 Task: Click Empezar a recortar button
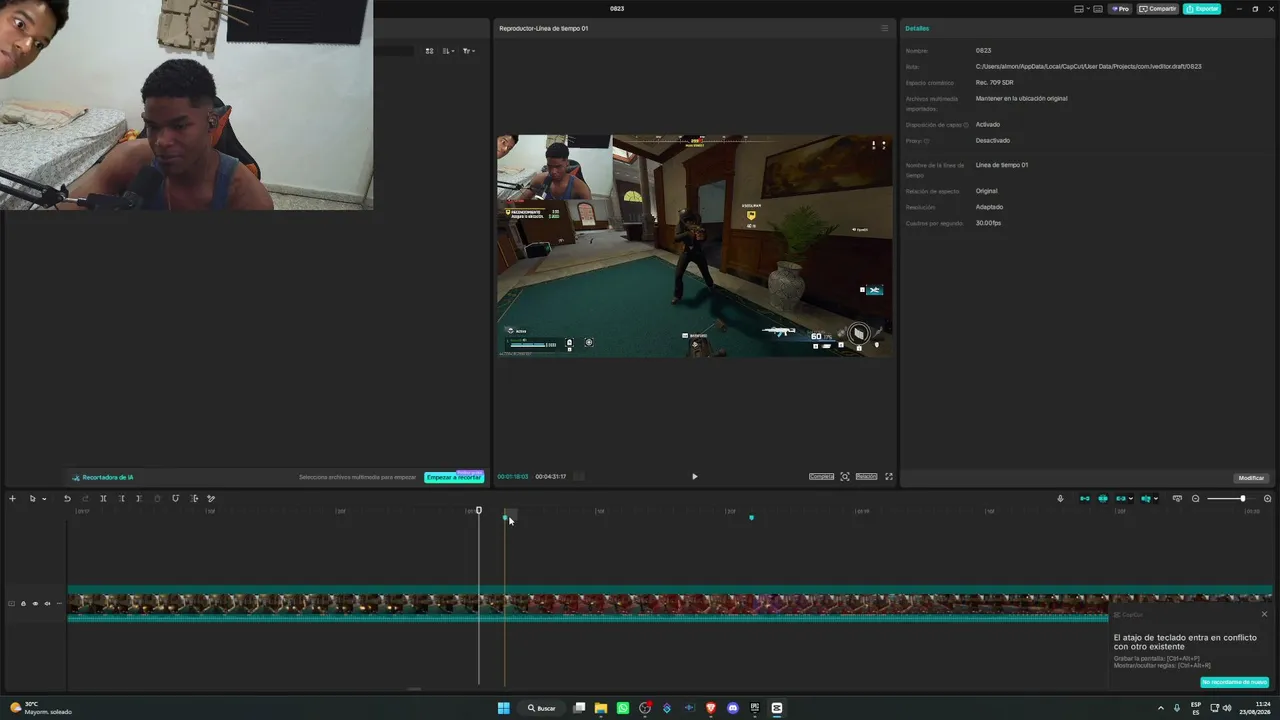click(454, 477)
